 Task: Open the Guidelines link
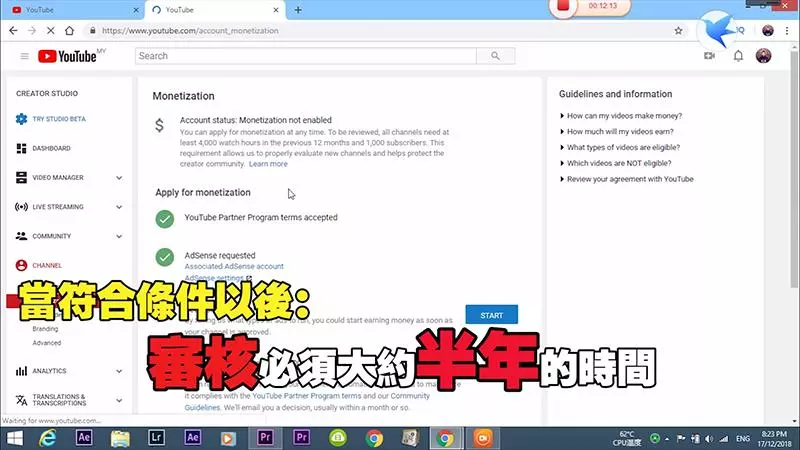[x=202, y=408]
